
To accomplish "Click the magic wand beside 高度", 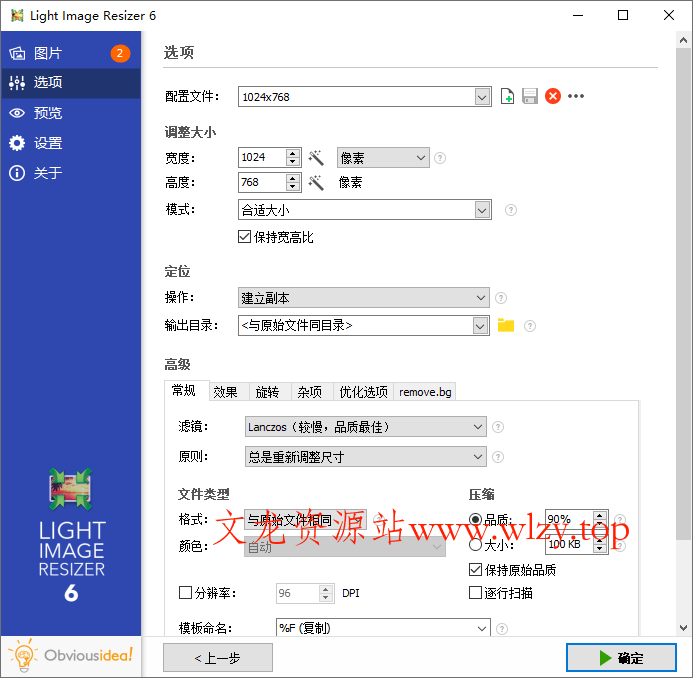I will 316,183.
